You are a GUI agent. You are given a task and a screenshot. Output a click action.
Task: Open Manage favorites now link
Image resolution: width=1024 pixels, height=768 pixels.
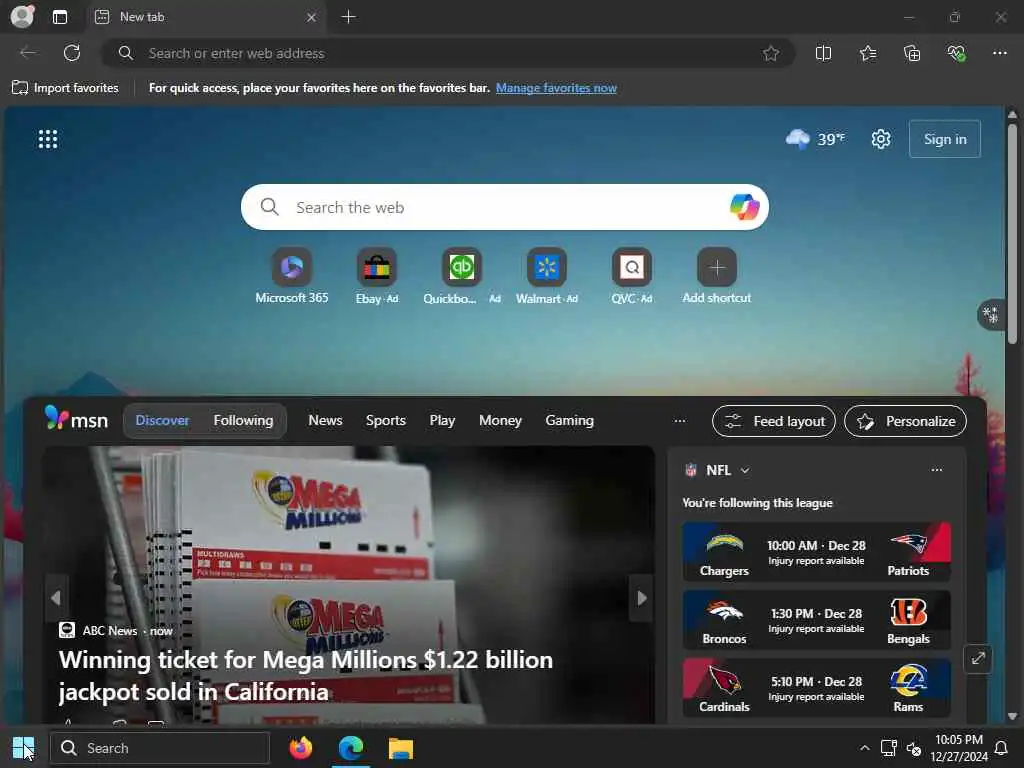(x=556, y=88)
